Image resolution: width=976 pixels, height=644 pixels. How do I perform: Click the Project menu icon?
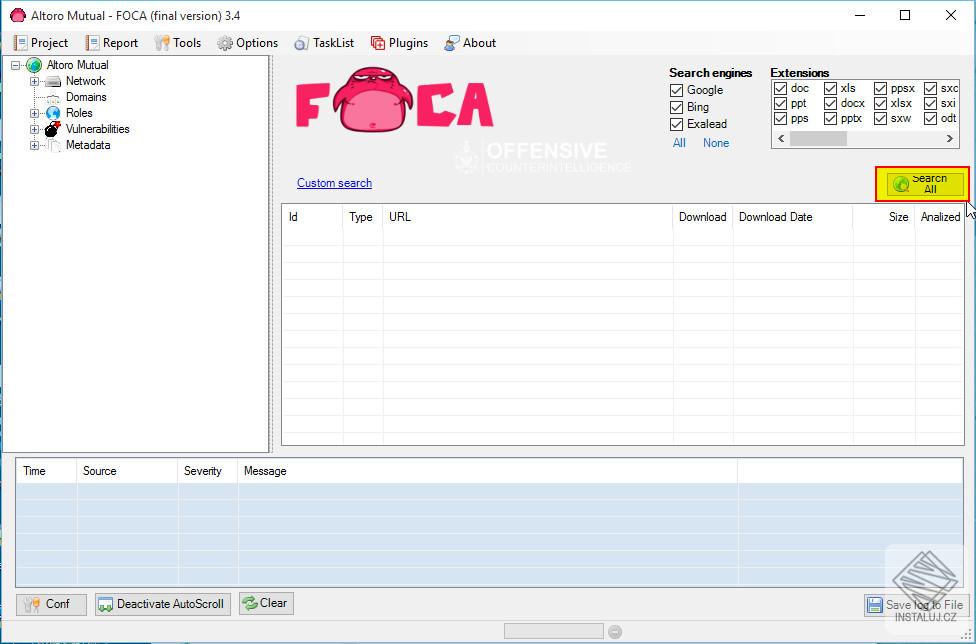pyautogui.click(x=21, y=43)
